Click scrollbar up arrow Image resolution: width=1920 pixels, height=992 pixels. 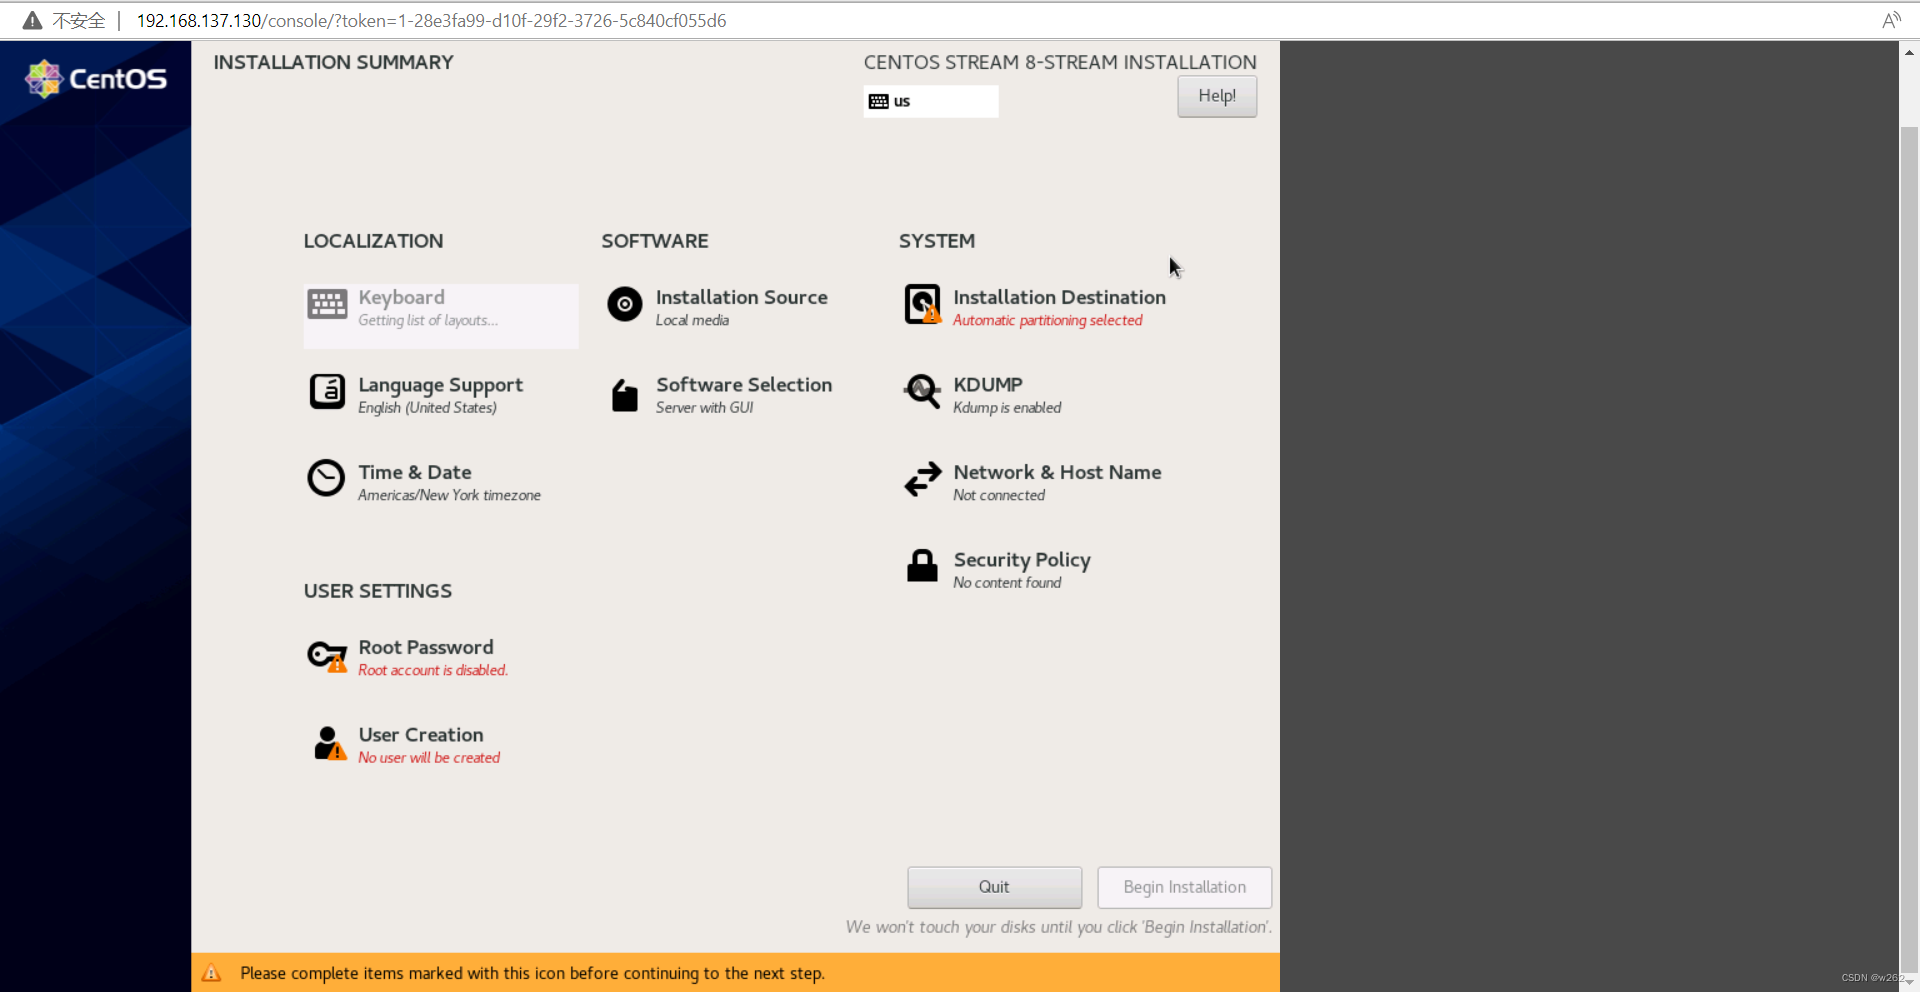[1909, 52]
